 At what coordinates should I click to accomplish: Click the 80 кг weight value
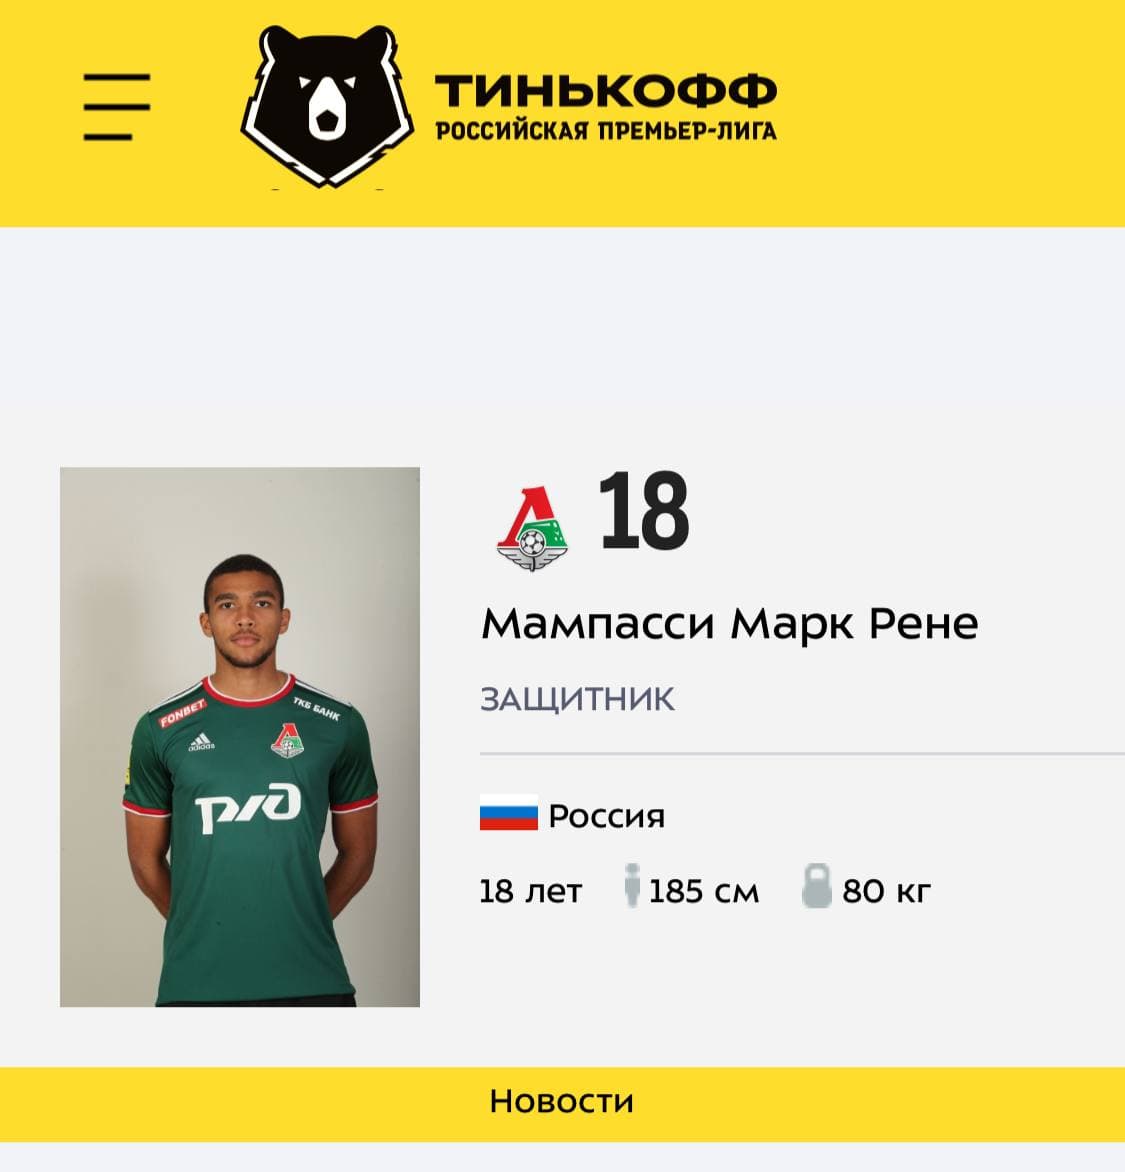click(886, 890)
